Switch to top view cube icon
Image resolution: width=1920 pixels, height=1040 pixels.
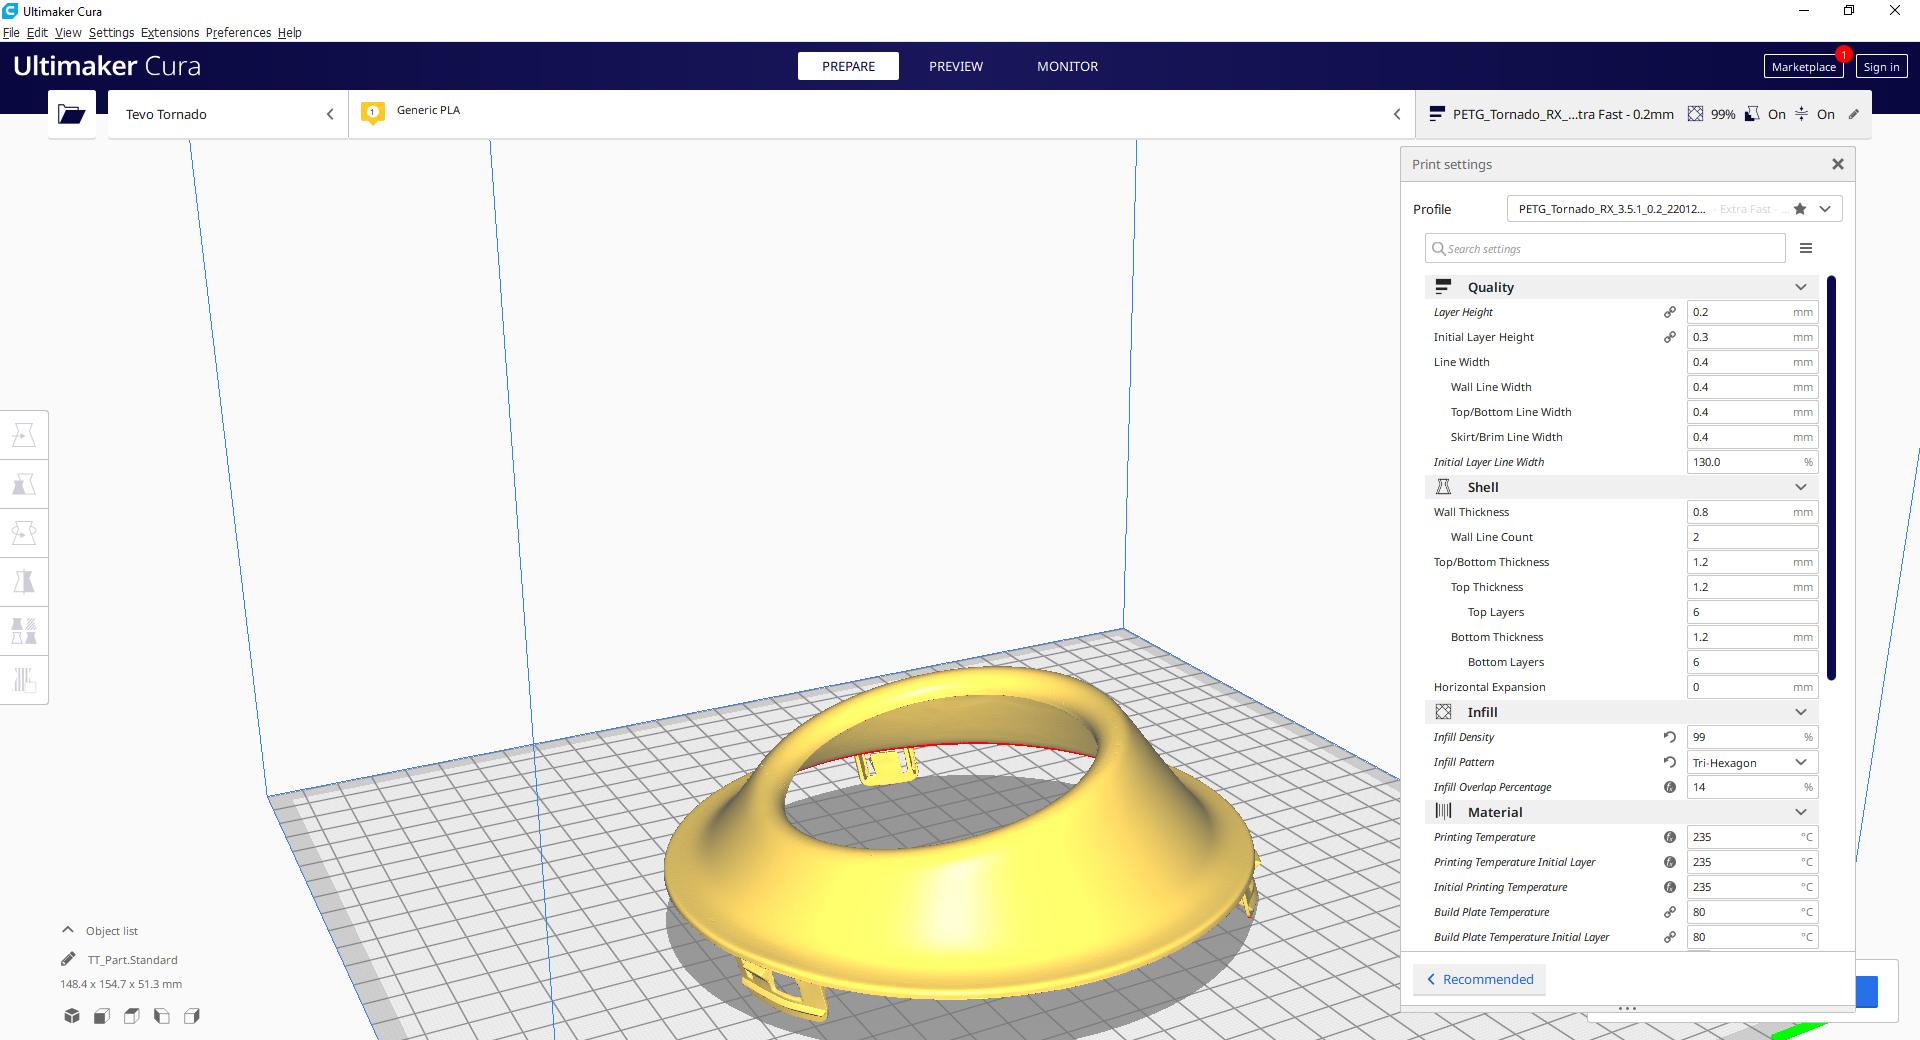[x=132, y=1016]
